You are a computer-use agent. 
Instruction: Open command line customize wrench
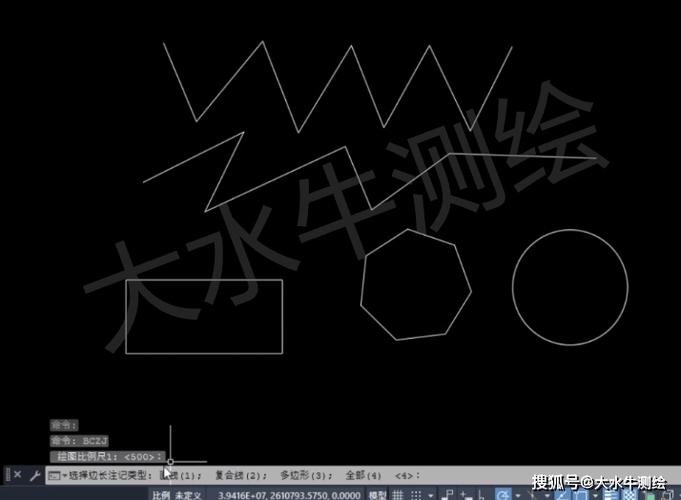tap(35, 475)
